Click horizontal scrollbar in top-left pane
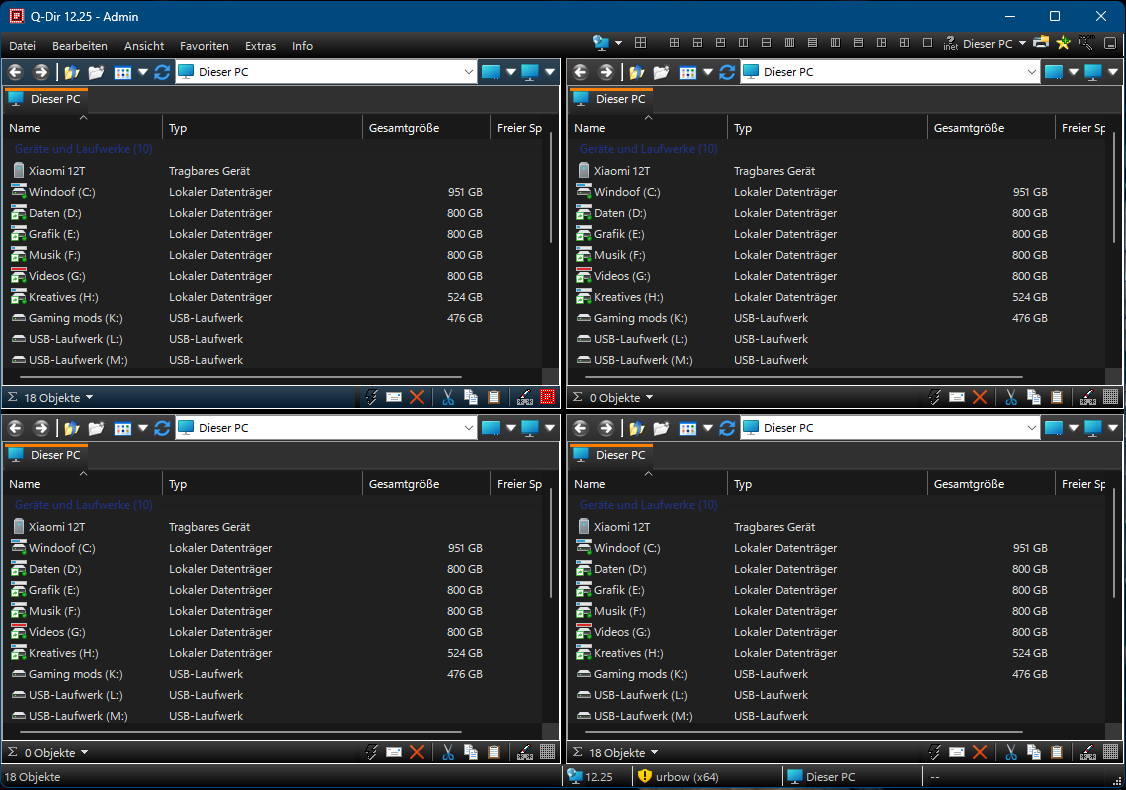 (x=241, y=376)
